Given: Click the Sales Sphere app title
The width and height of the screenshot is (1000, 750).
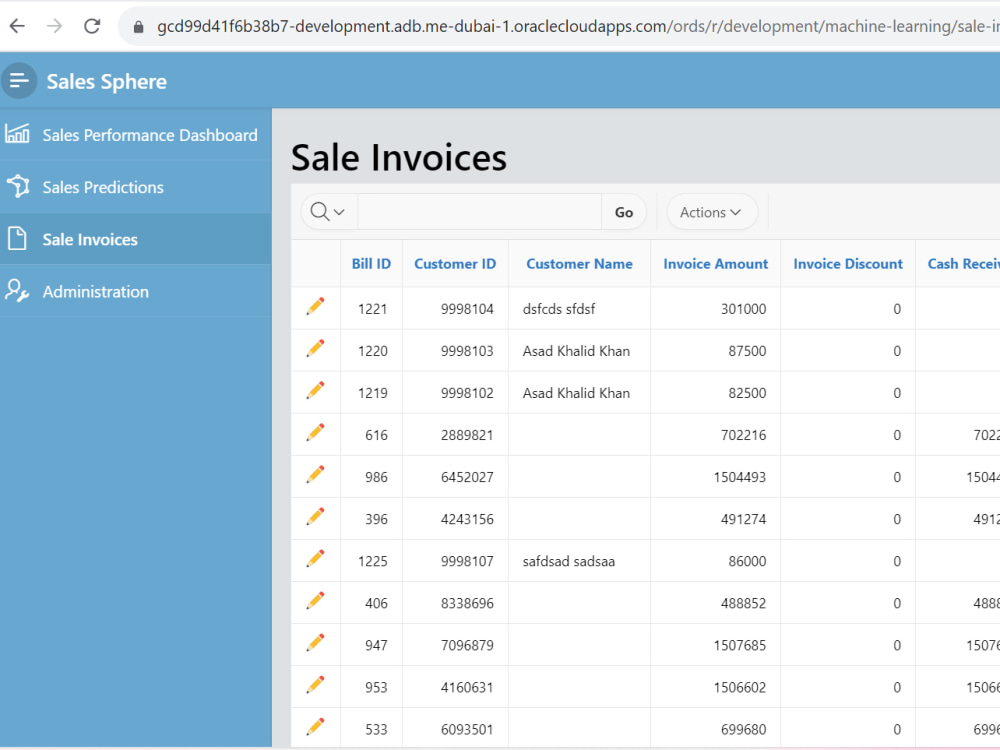Looking at the screenshot, I should click(x=107, y=82).
